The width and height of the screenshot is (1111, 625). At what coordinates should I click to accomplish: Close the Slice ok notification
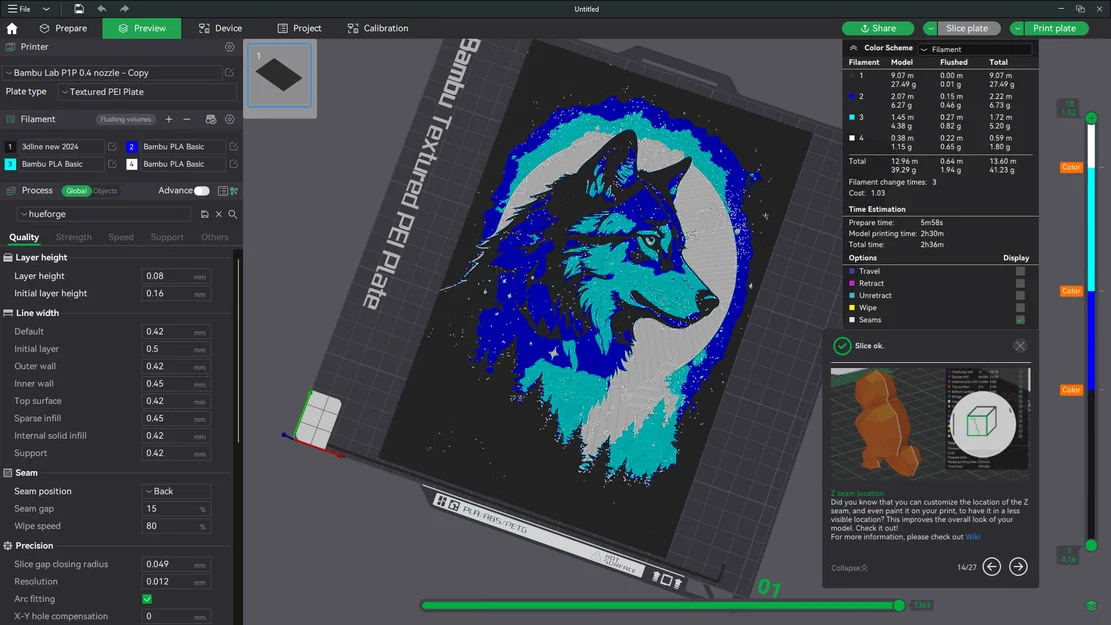[1020, 346]
